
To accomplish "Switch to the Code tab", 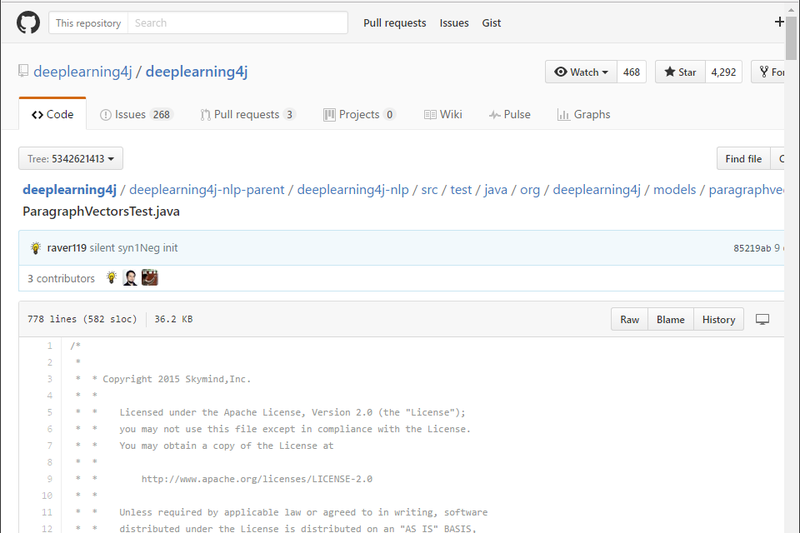I will [53, 114].
